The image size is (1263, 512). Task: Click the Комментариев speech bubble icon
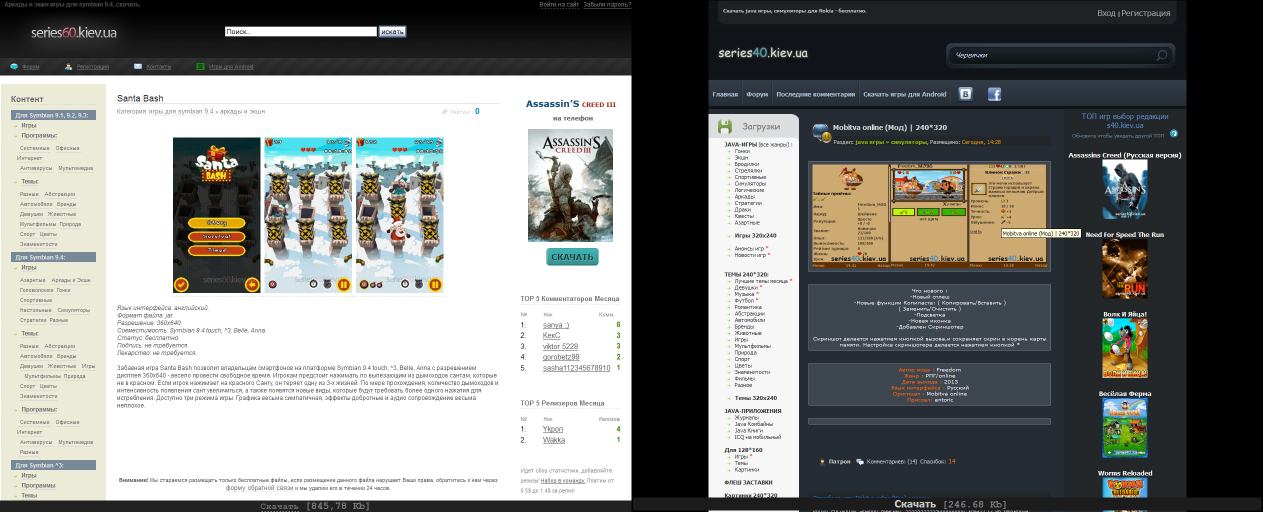[860, 462]
